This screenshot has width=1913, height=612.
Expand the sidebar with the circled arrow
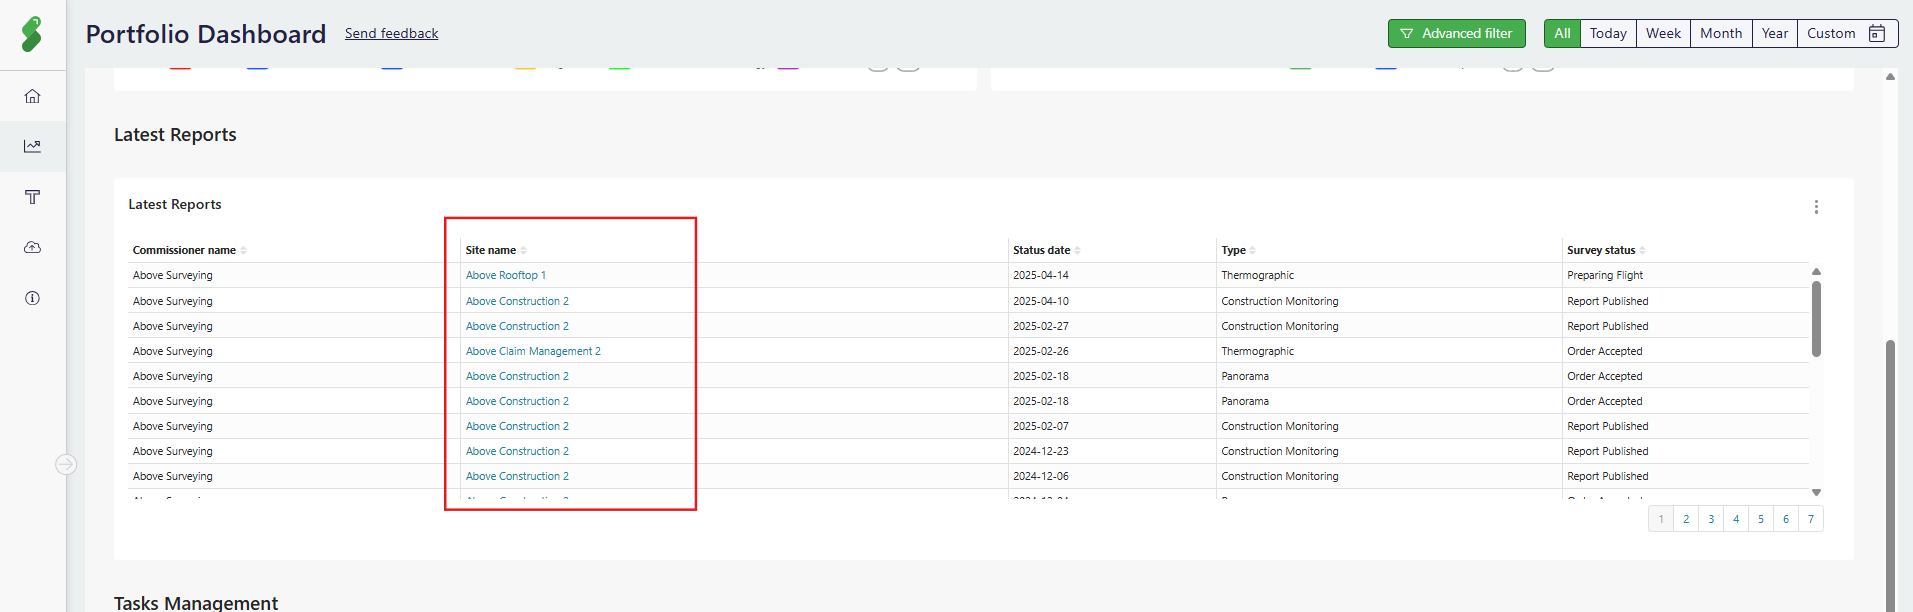[66, 464]
